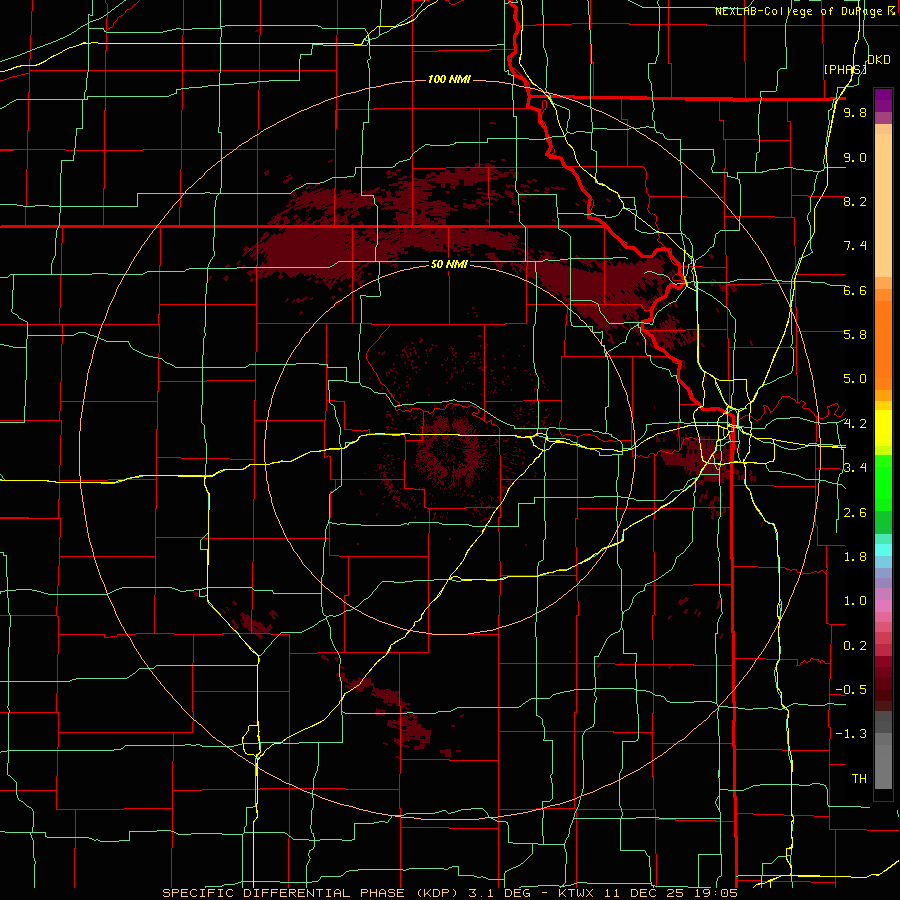The height and width of the screenshot is (900, 900).
Task: Click the 6.6 value on the color scale
Action: pos(855,290)
